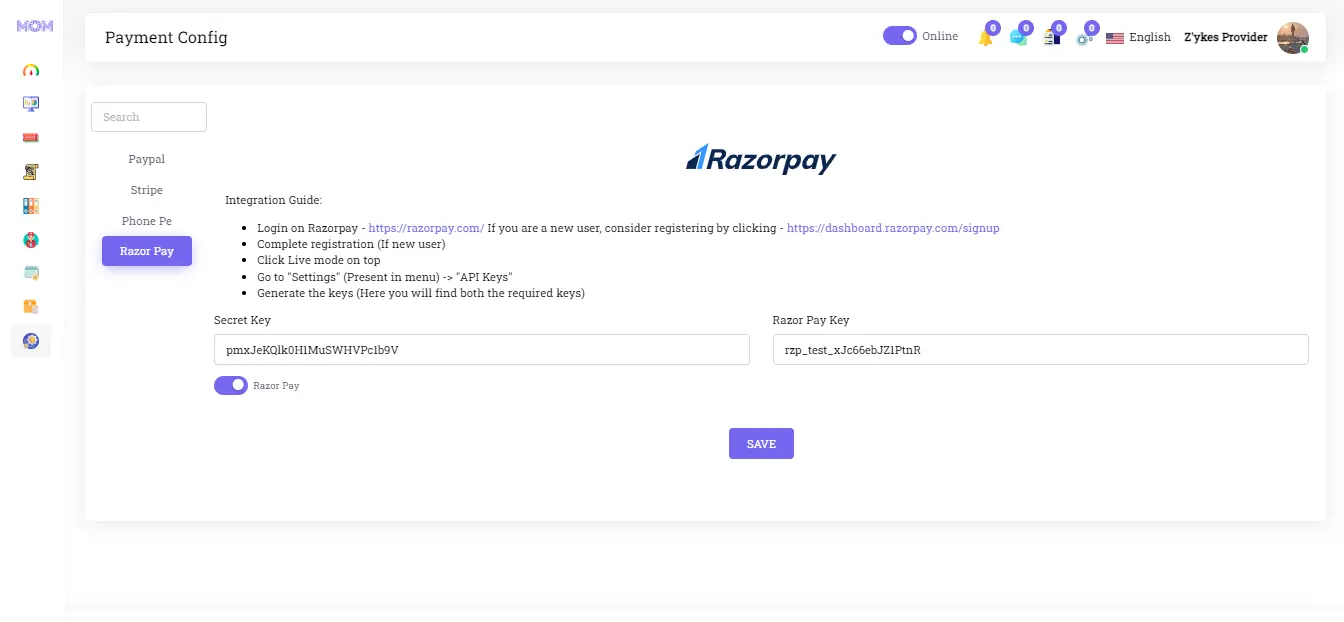Open the dashboard.razorpay.com/signup link
The width and height of the screenshot is (1344, 622).
click(893, 228)
